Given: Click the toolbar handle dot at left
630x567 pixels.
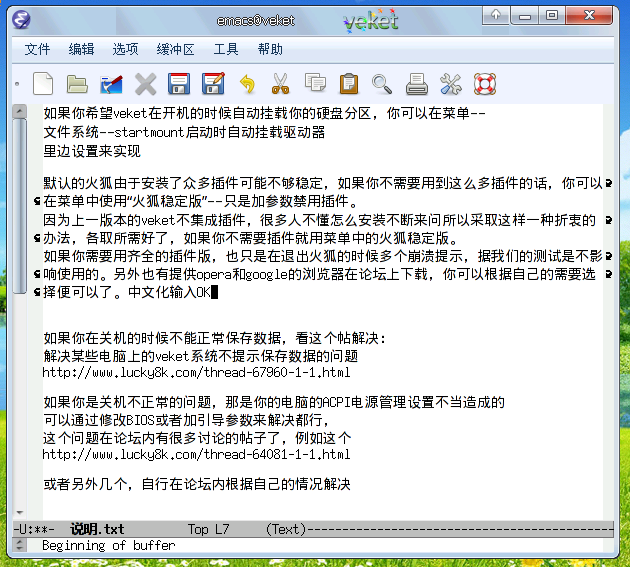Looking at the screenshot, I should coord(17,84).
